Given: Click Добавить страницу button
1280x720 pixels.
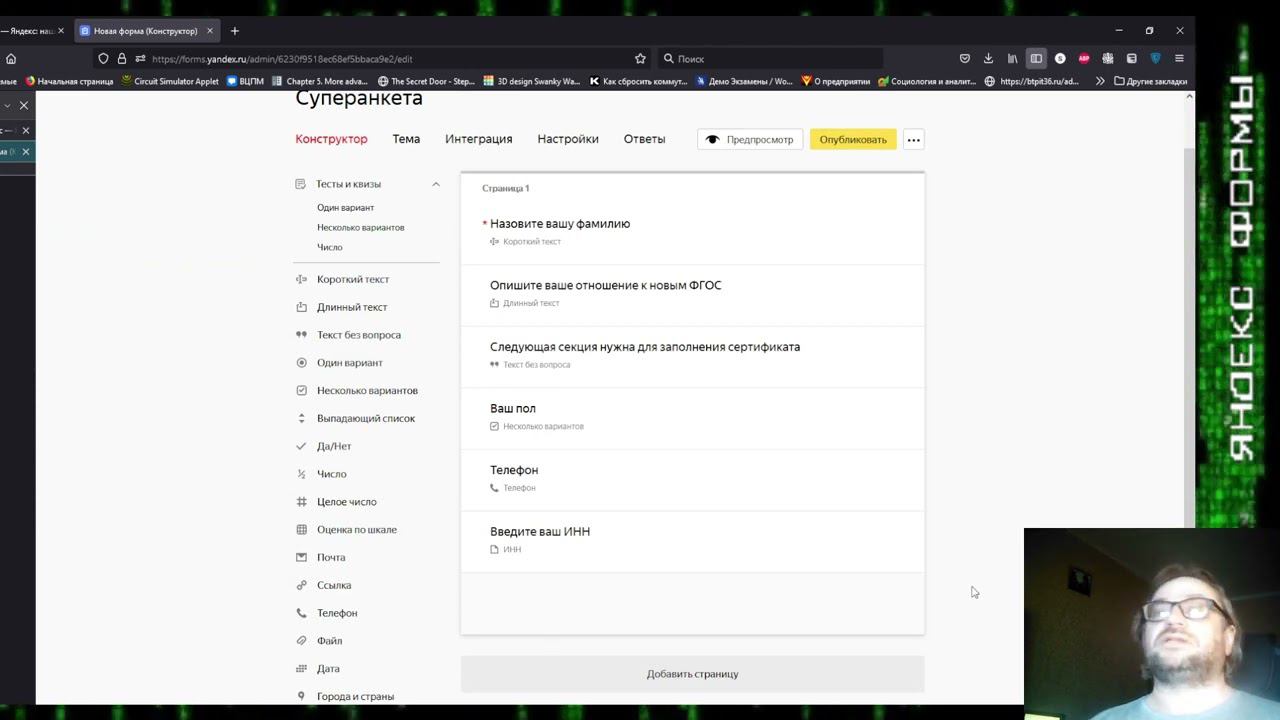Looking at the screenshot, I should tap(692, 674).
